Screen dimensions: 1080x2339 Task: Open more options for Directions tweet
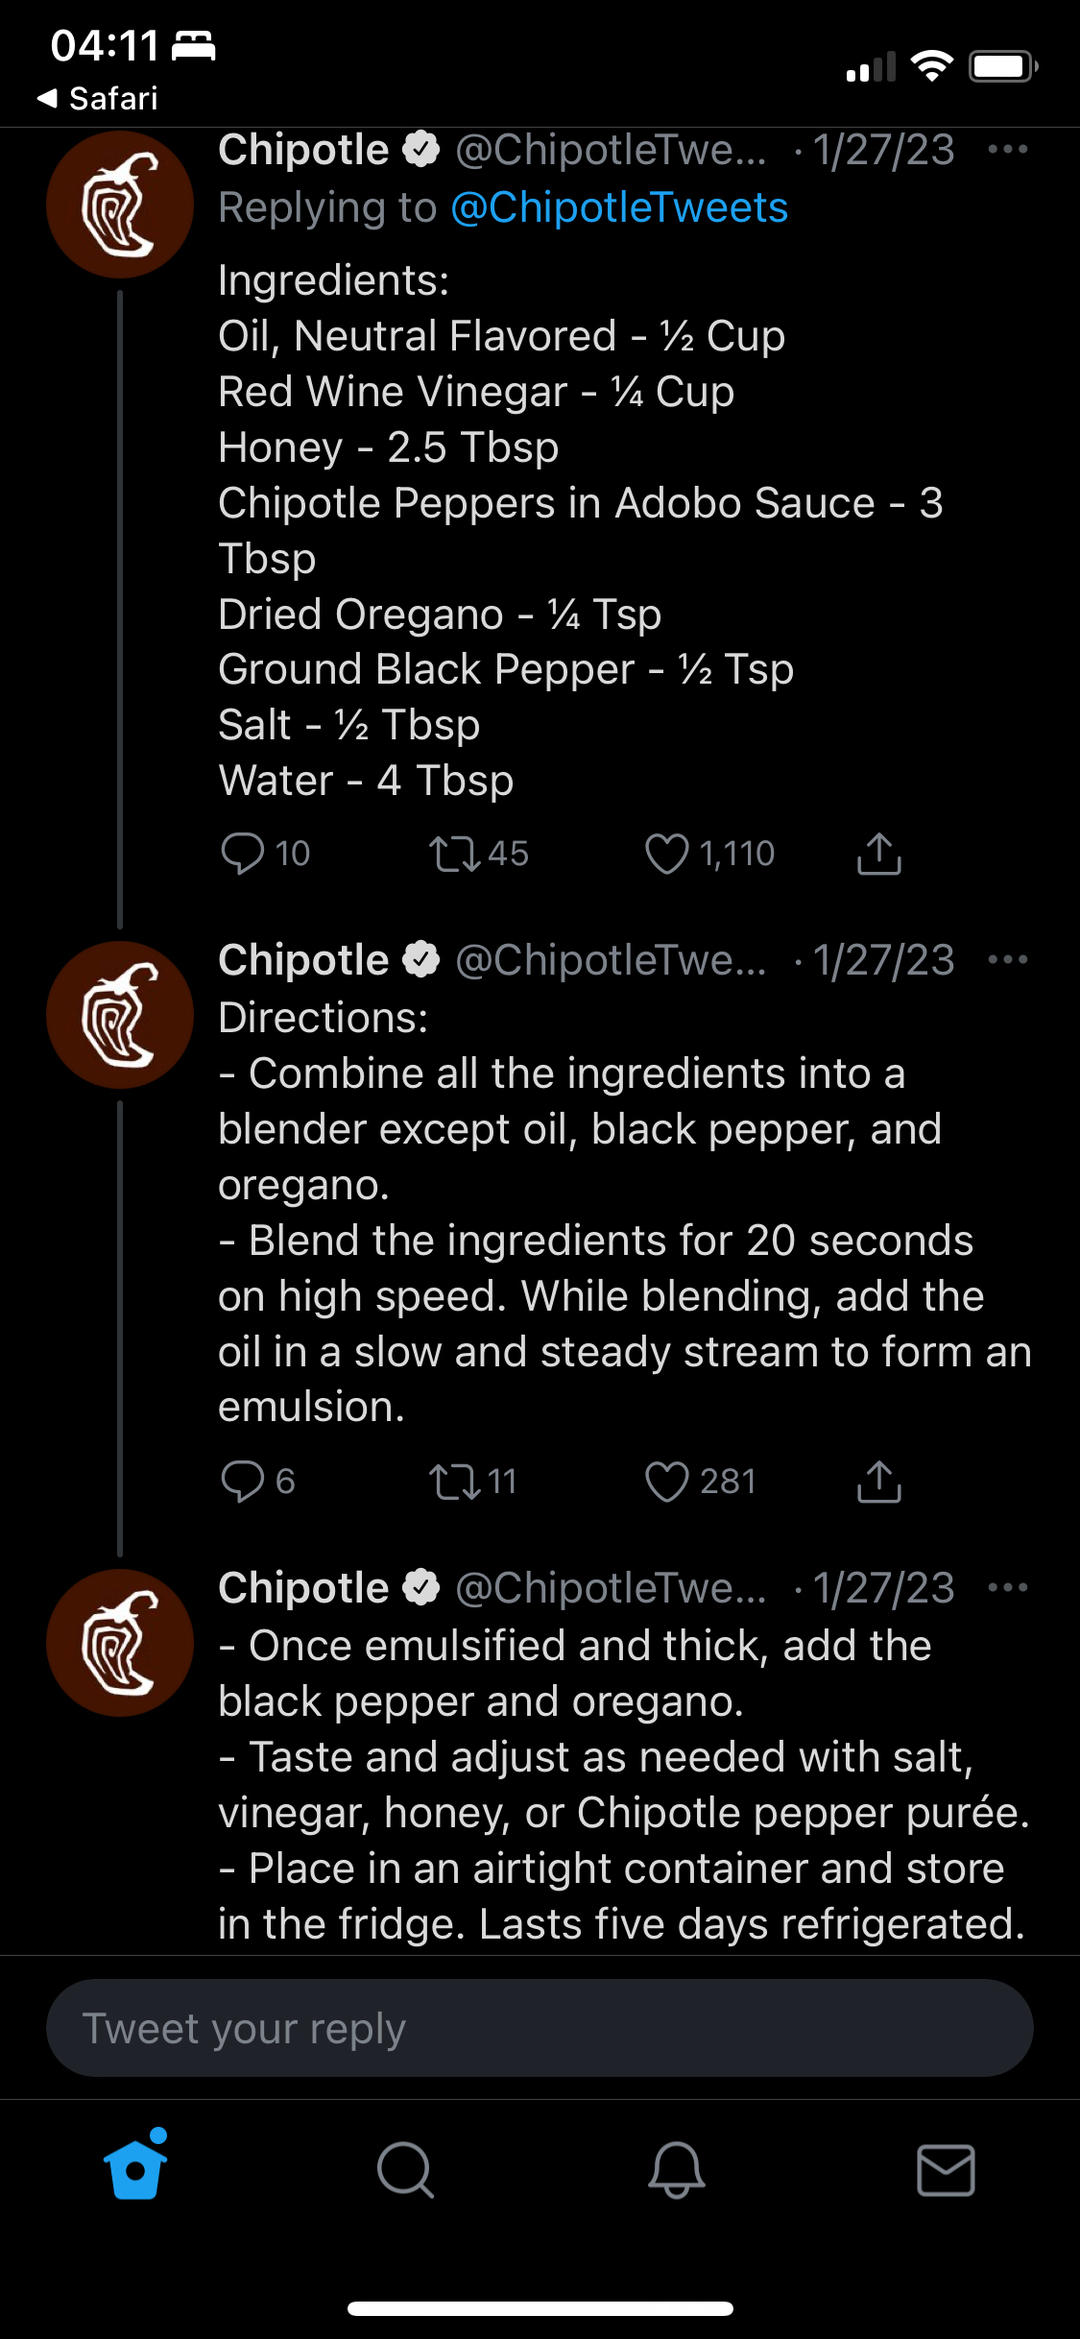(x=1007, y=960)
